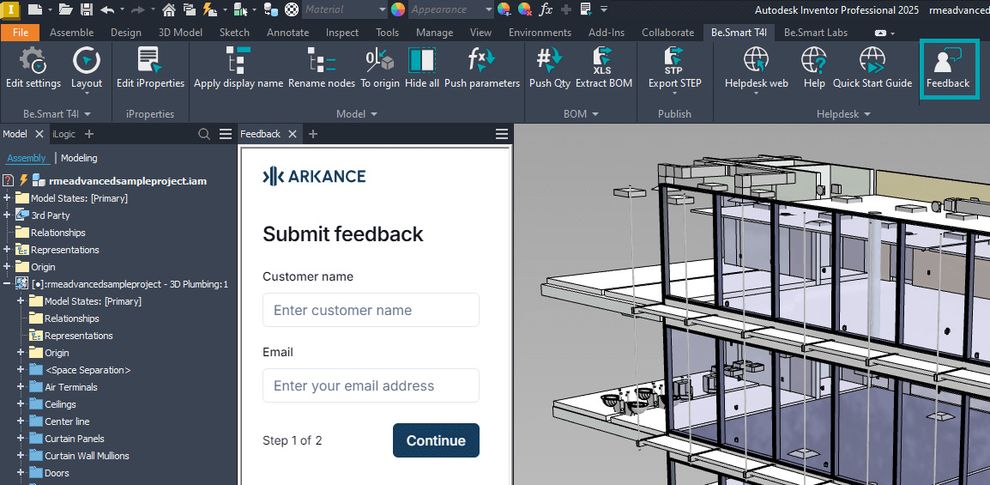Switch browser to Modeling view

[79, 158]
